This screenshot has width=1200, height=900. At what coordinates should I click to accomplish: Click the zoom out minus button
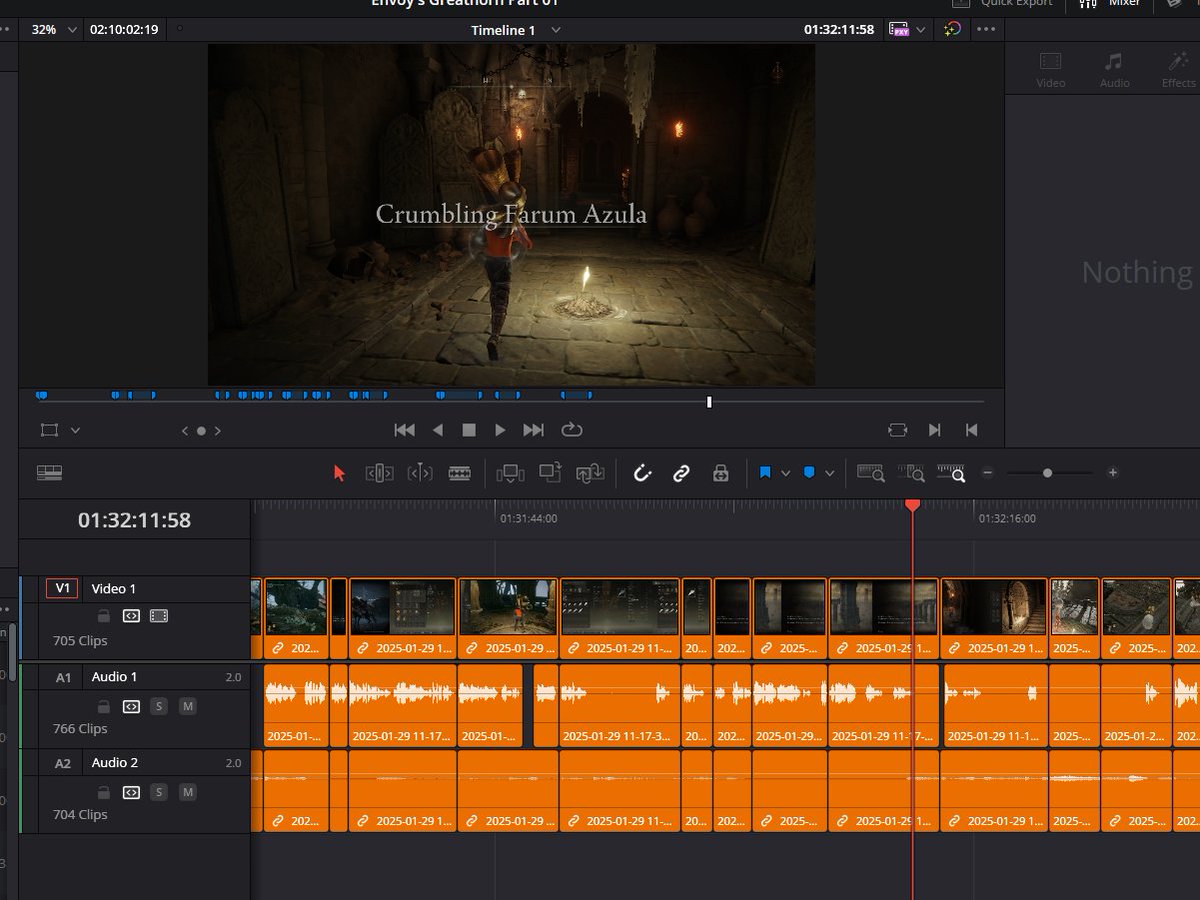pyautogui.click(x=987, y=473)
